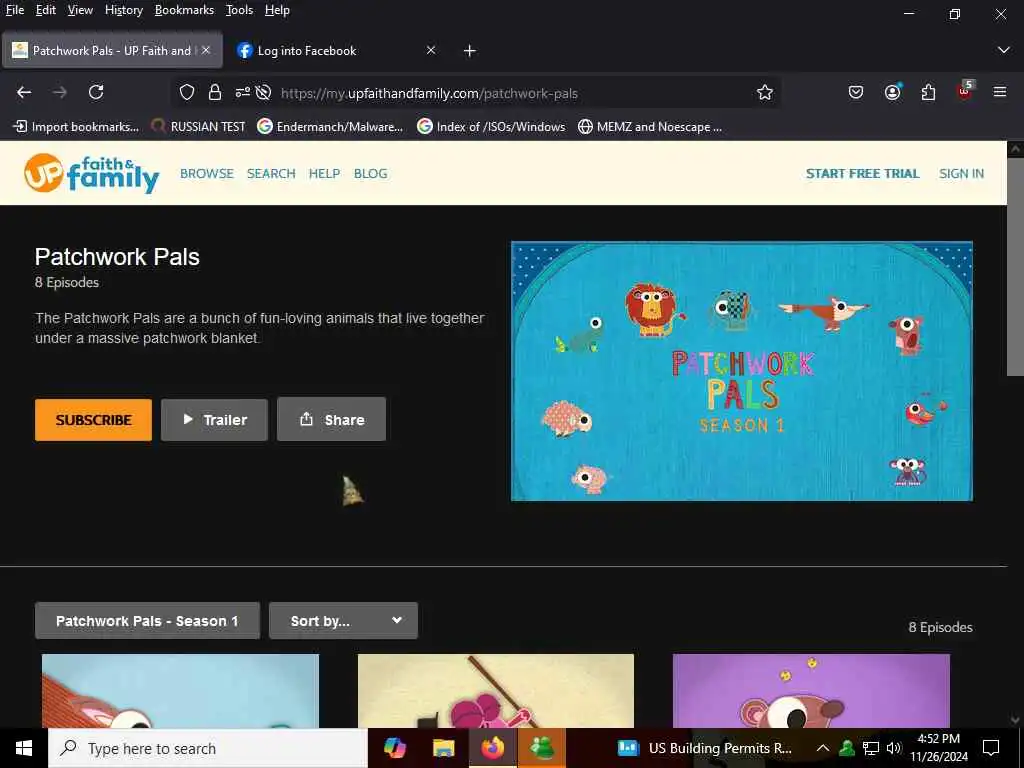Open the File menu
This screenshot has height=768, width=1024.
[x=14, y=10]
